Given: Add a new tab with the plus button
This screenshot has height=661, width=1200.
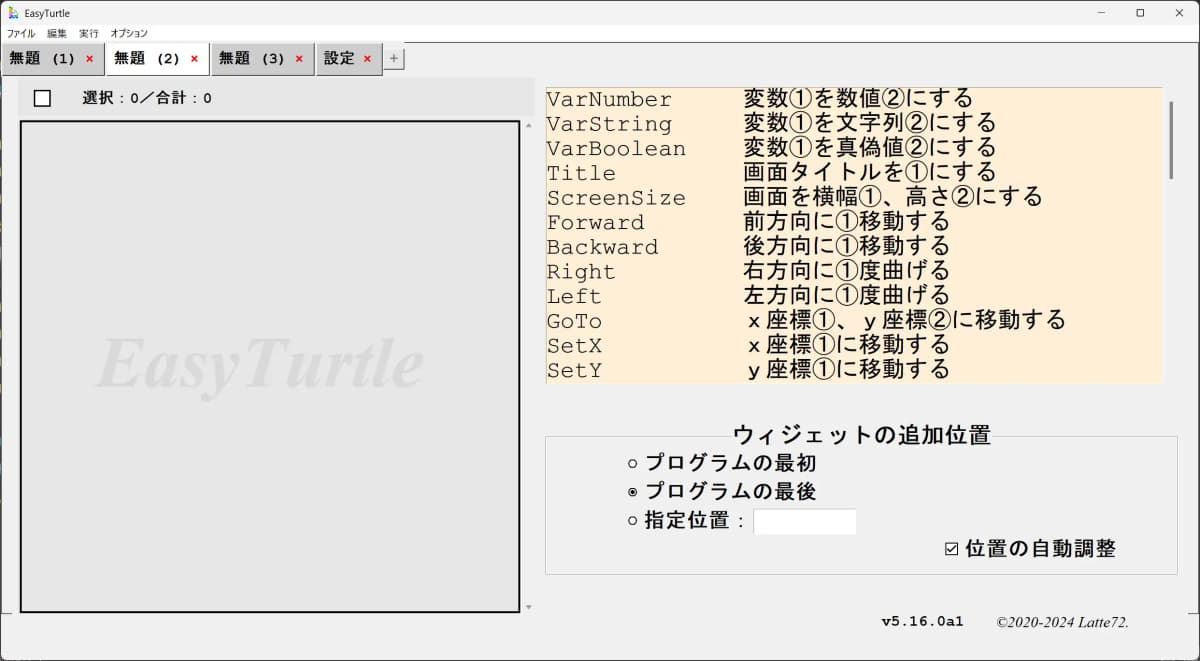Looking at the screenshot, I should point(394,59).
